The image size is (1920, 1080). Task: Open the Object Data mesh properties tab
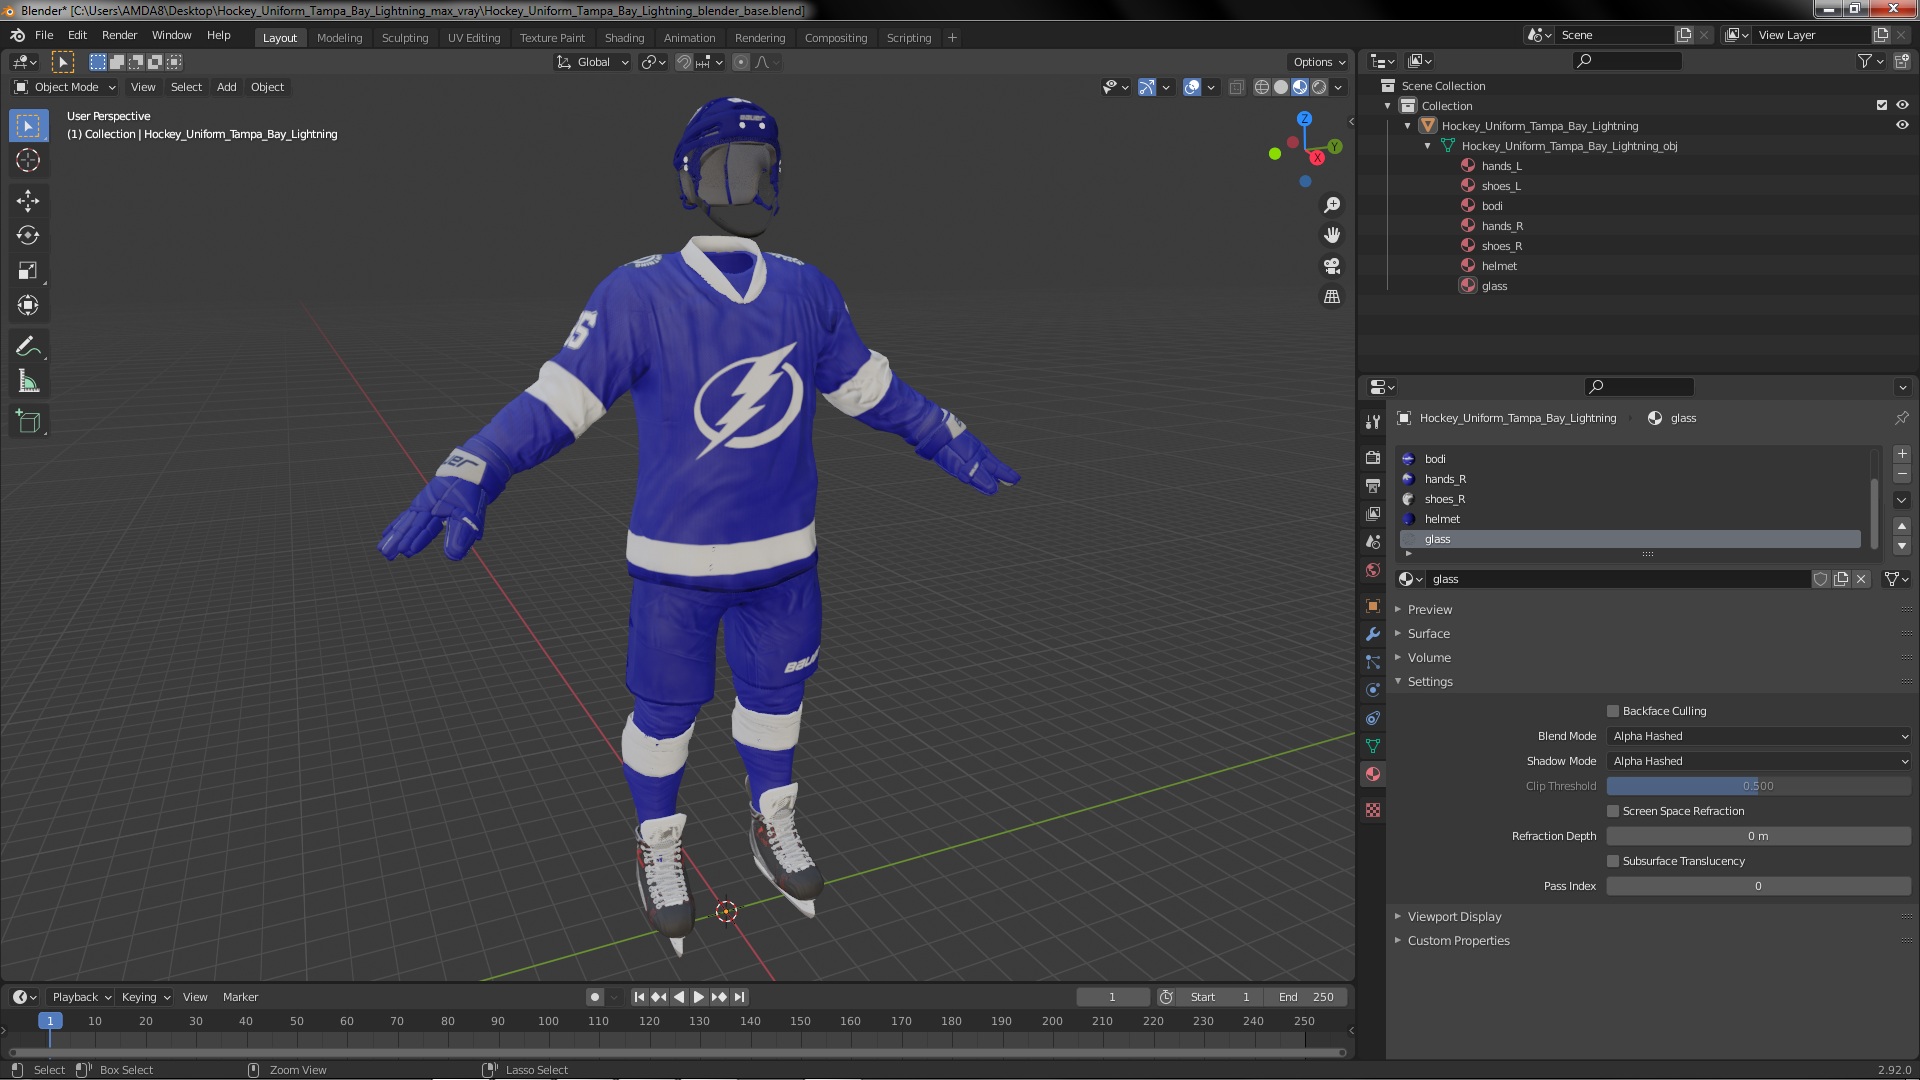1373,746
